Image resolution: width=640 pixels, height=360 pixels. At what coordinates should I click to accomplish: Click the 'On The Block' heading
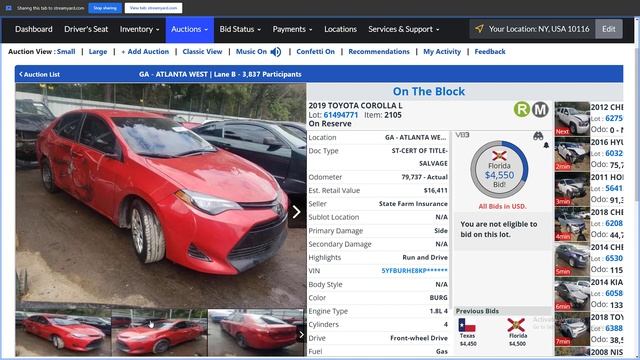tap(429, 91)
